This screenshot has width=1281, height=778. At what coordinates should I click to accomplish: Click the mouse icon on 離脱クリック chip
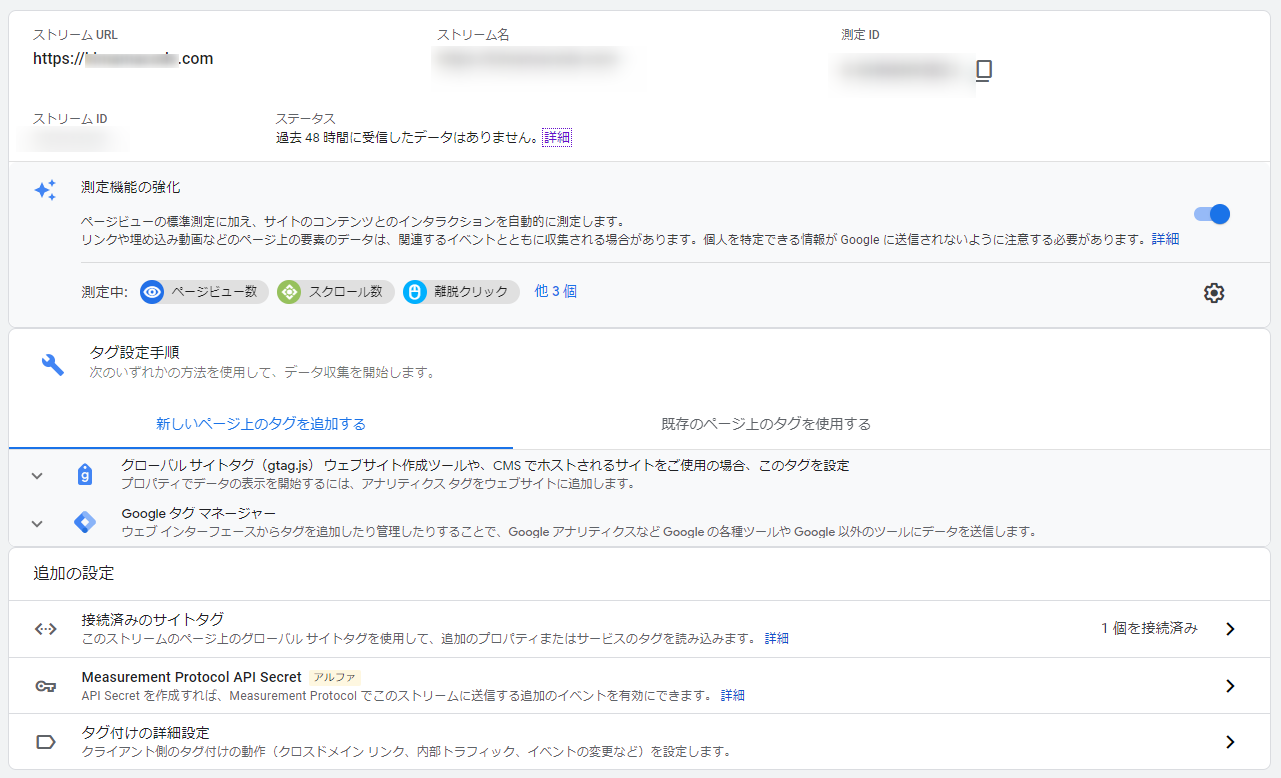pos(415,292)
